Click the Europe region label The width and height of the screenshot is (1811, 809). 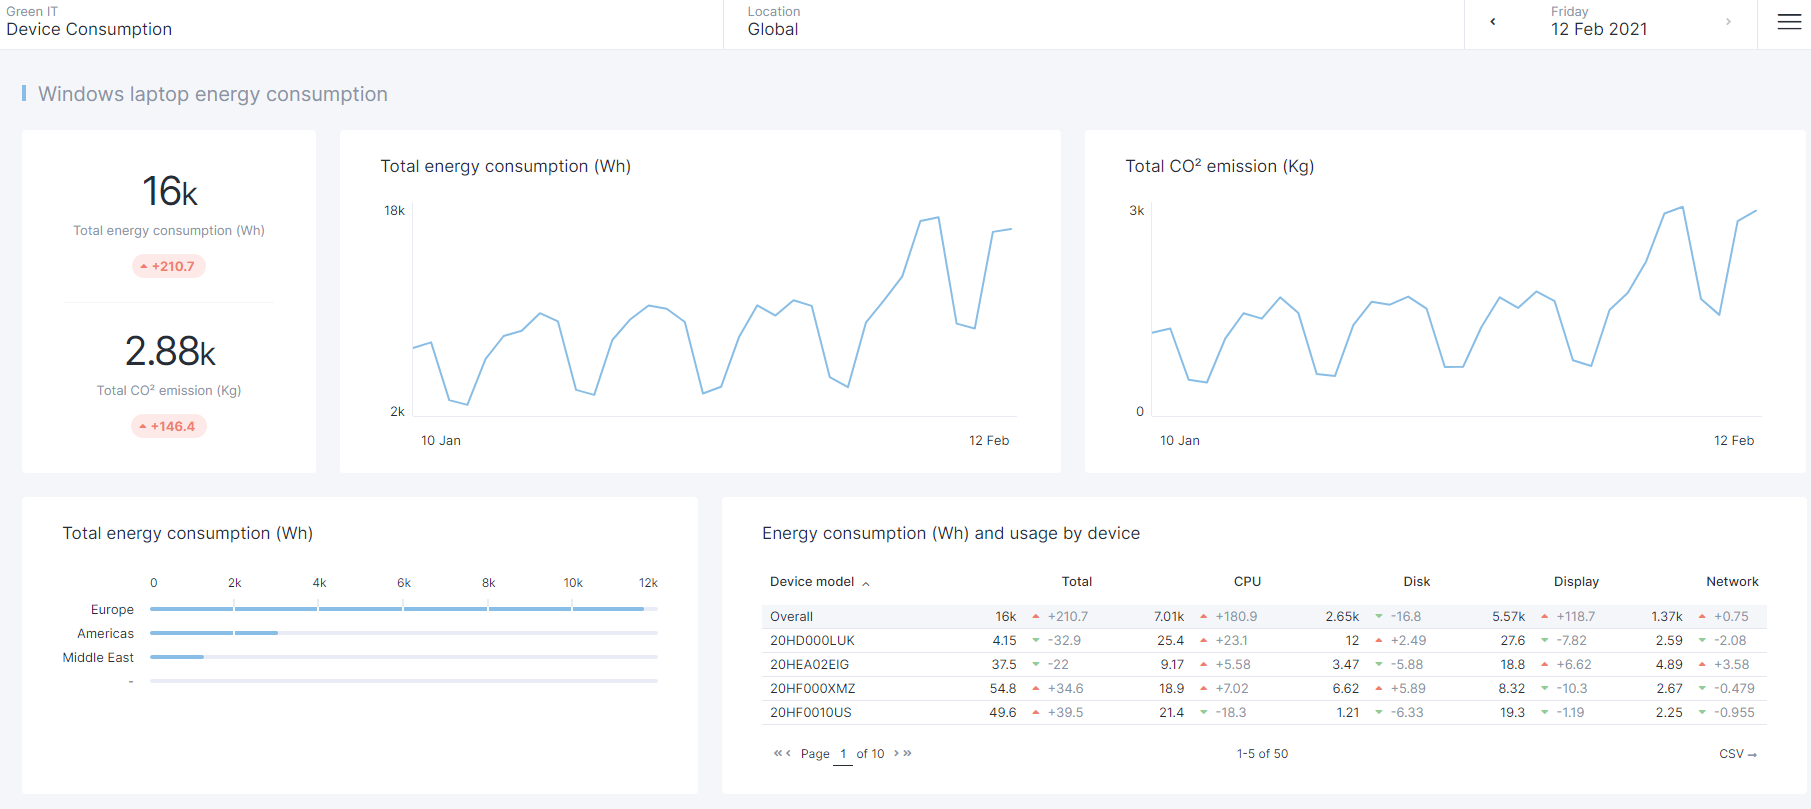click(112, 609)
